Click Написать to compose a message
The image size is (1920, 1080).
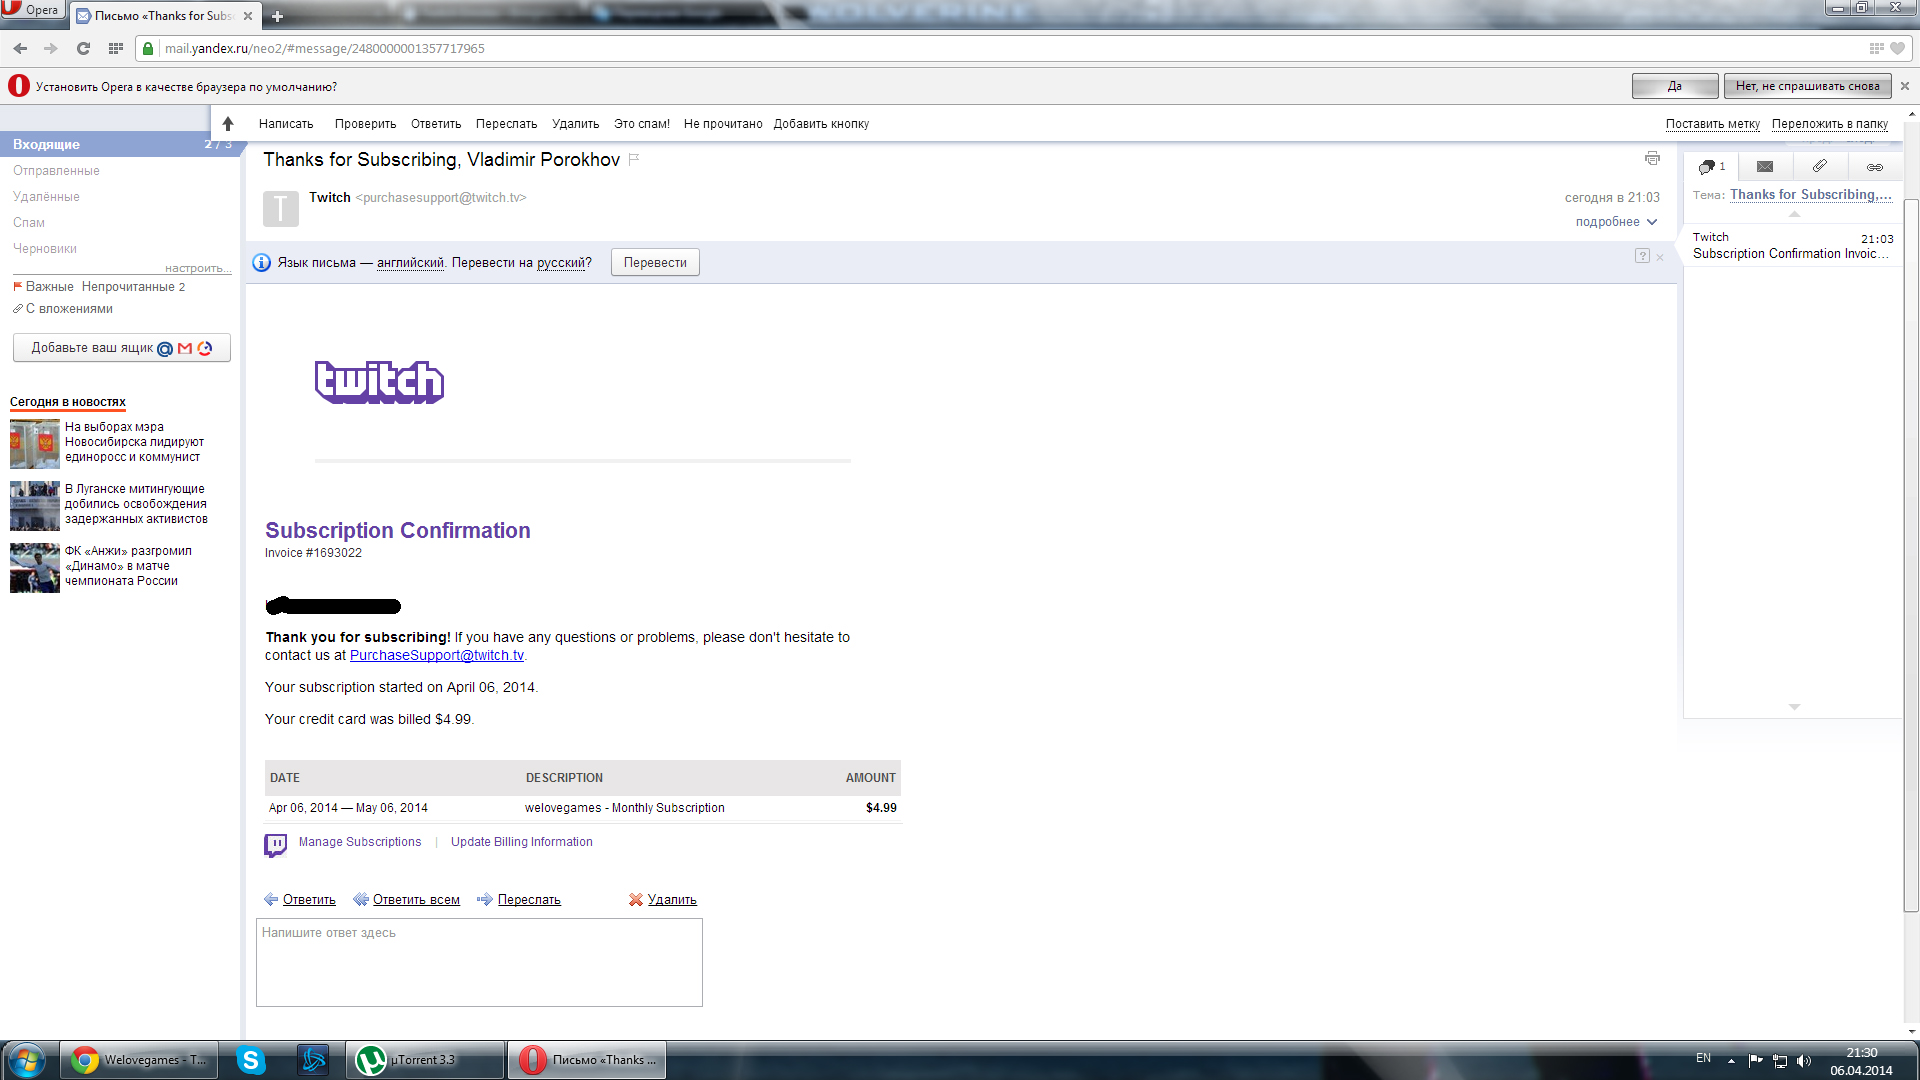[286, 124]
